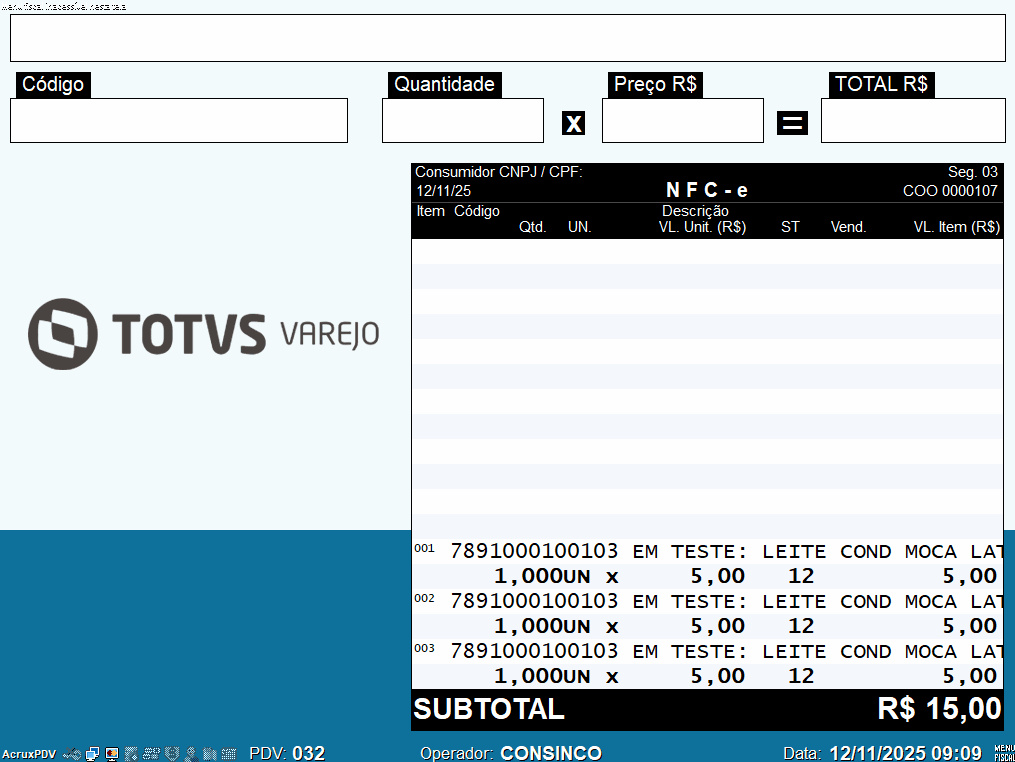Focus the Quantidade input field
The width and height of the screenshot is (1015, 762).
[x=463, y=120]
